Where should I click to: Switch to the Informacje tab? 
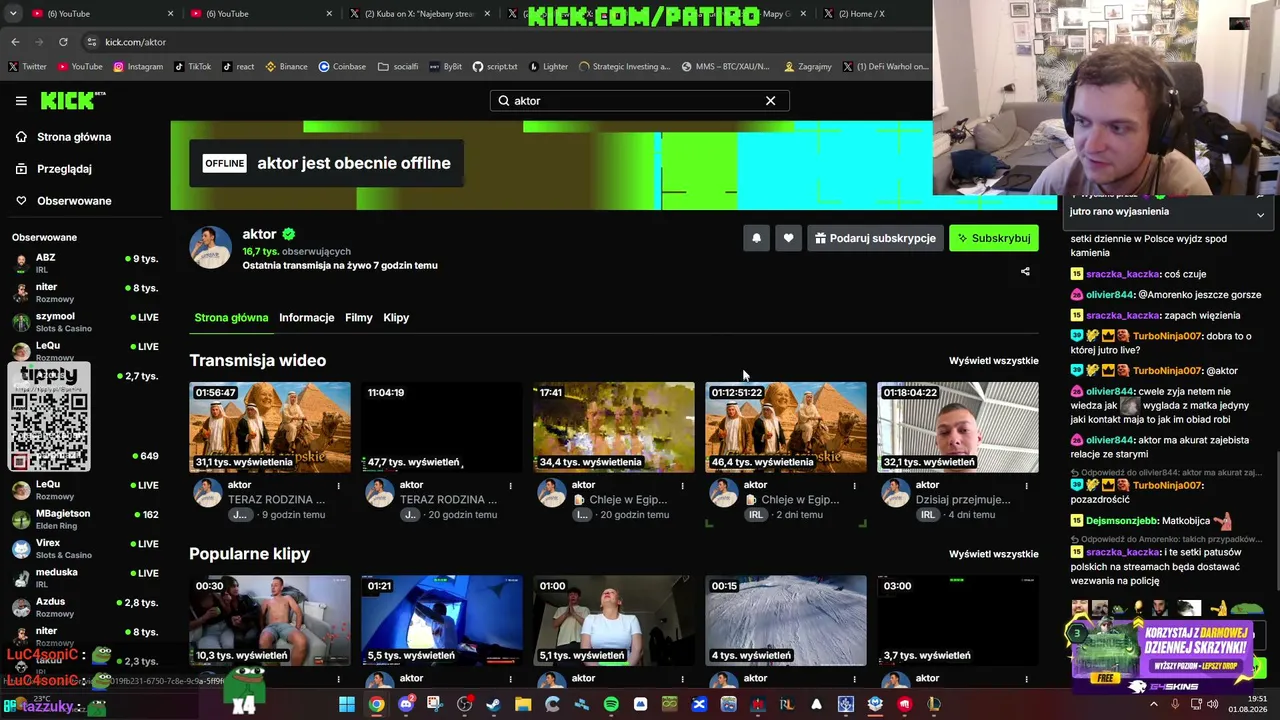pos(306,317)
